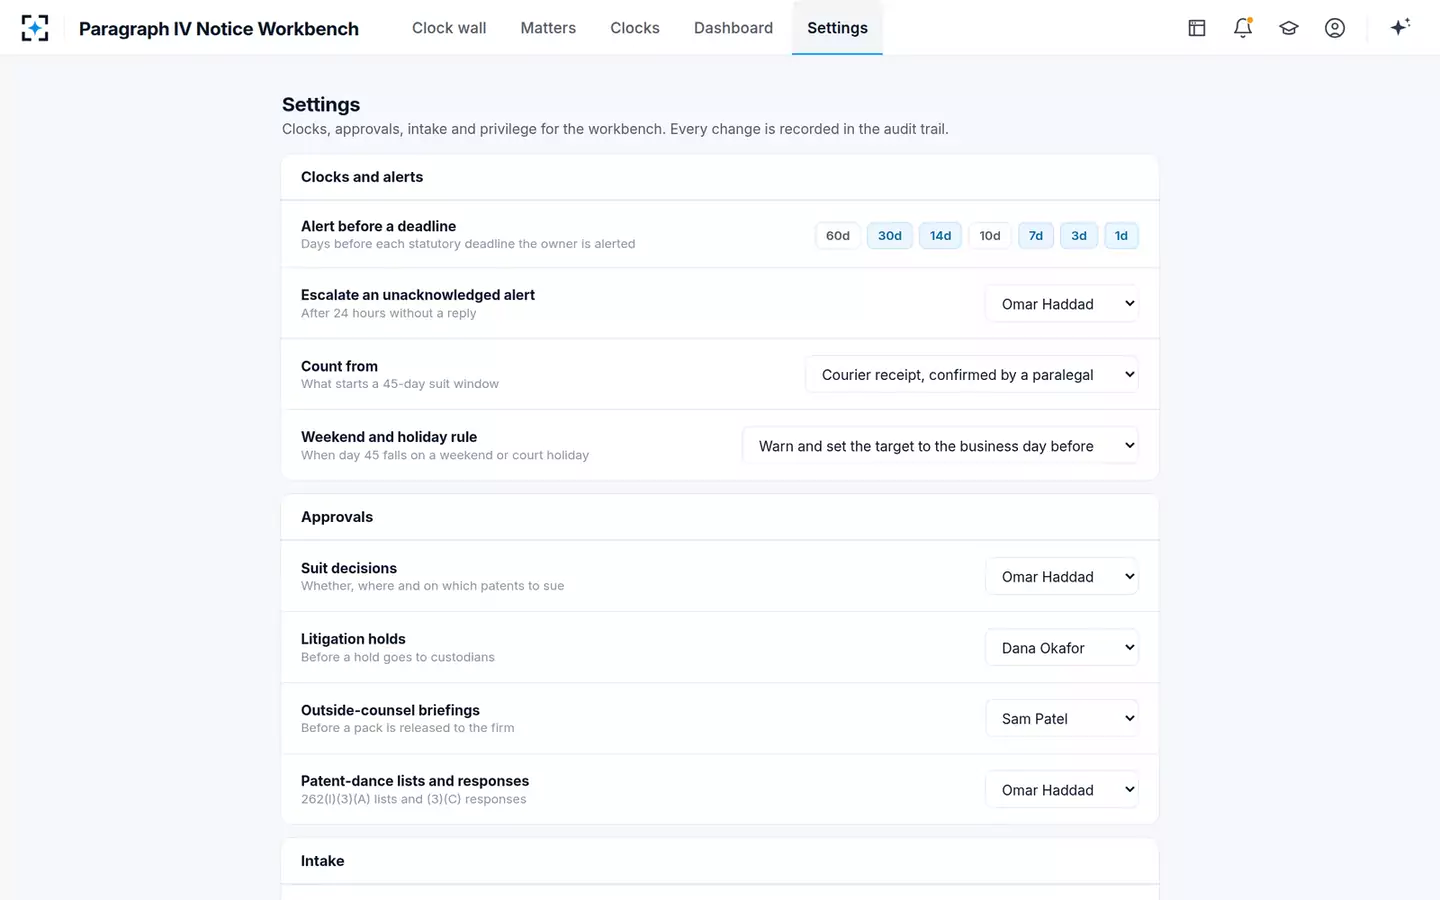1440x900 pixels.
Task: Open the Clocks tab
Action: 635,28
